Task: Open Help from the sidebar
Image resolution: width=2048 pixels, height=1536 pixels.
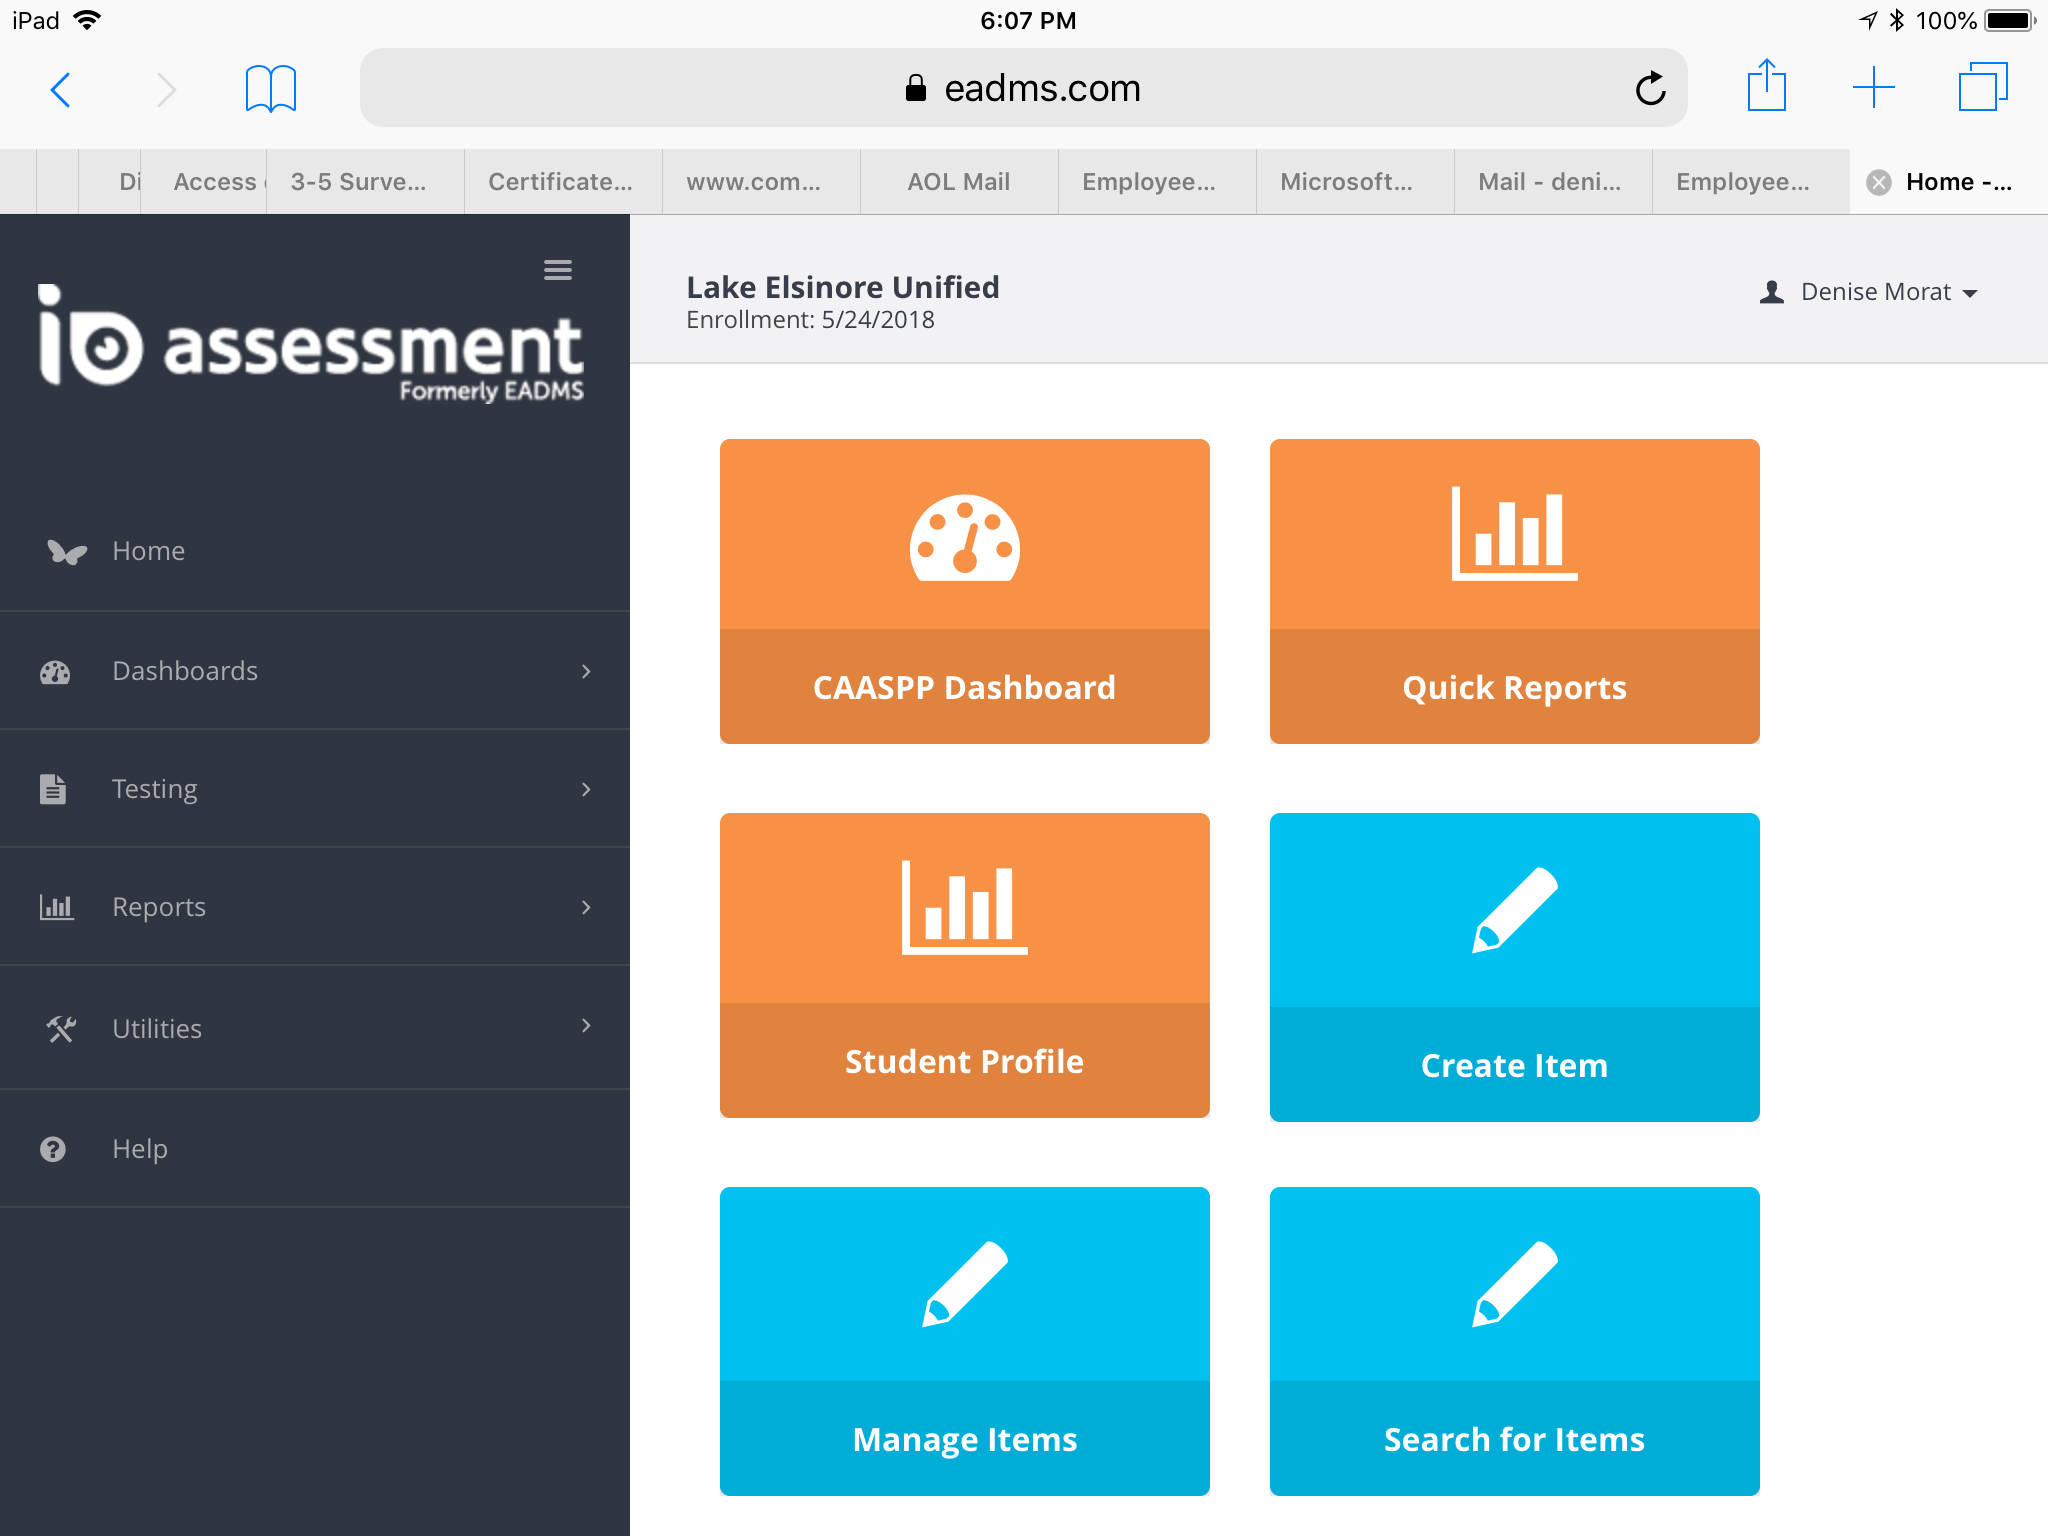Action: (139, 1149)
